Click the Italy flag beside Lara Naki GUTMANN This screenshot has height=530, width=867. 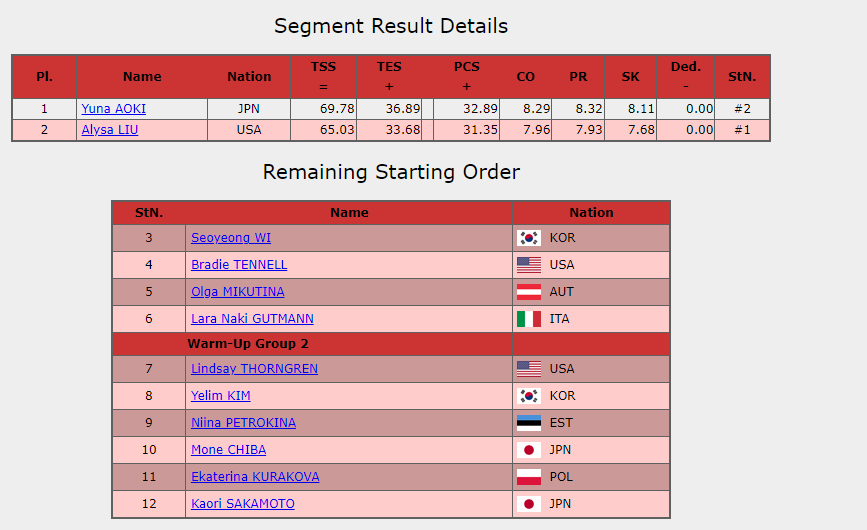point(529,319)
